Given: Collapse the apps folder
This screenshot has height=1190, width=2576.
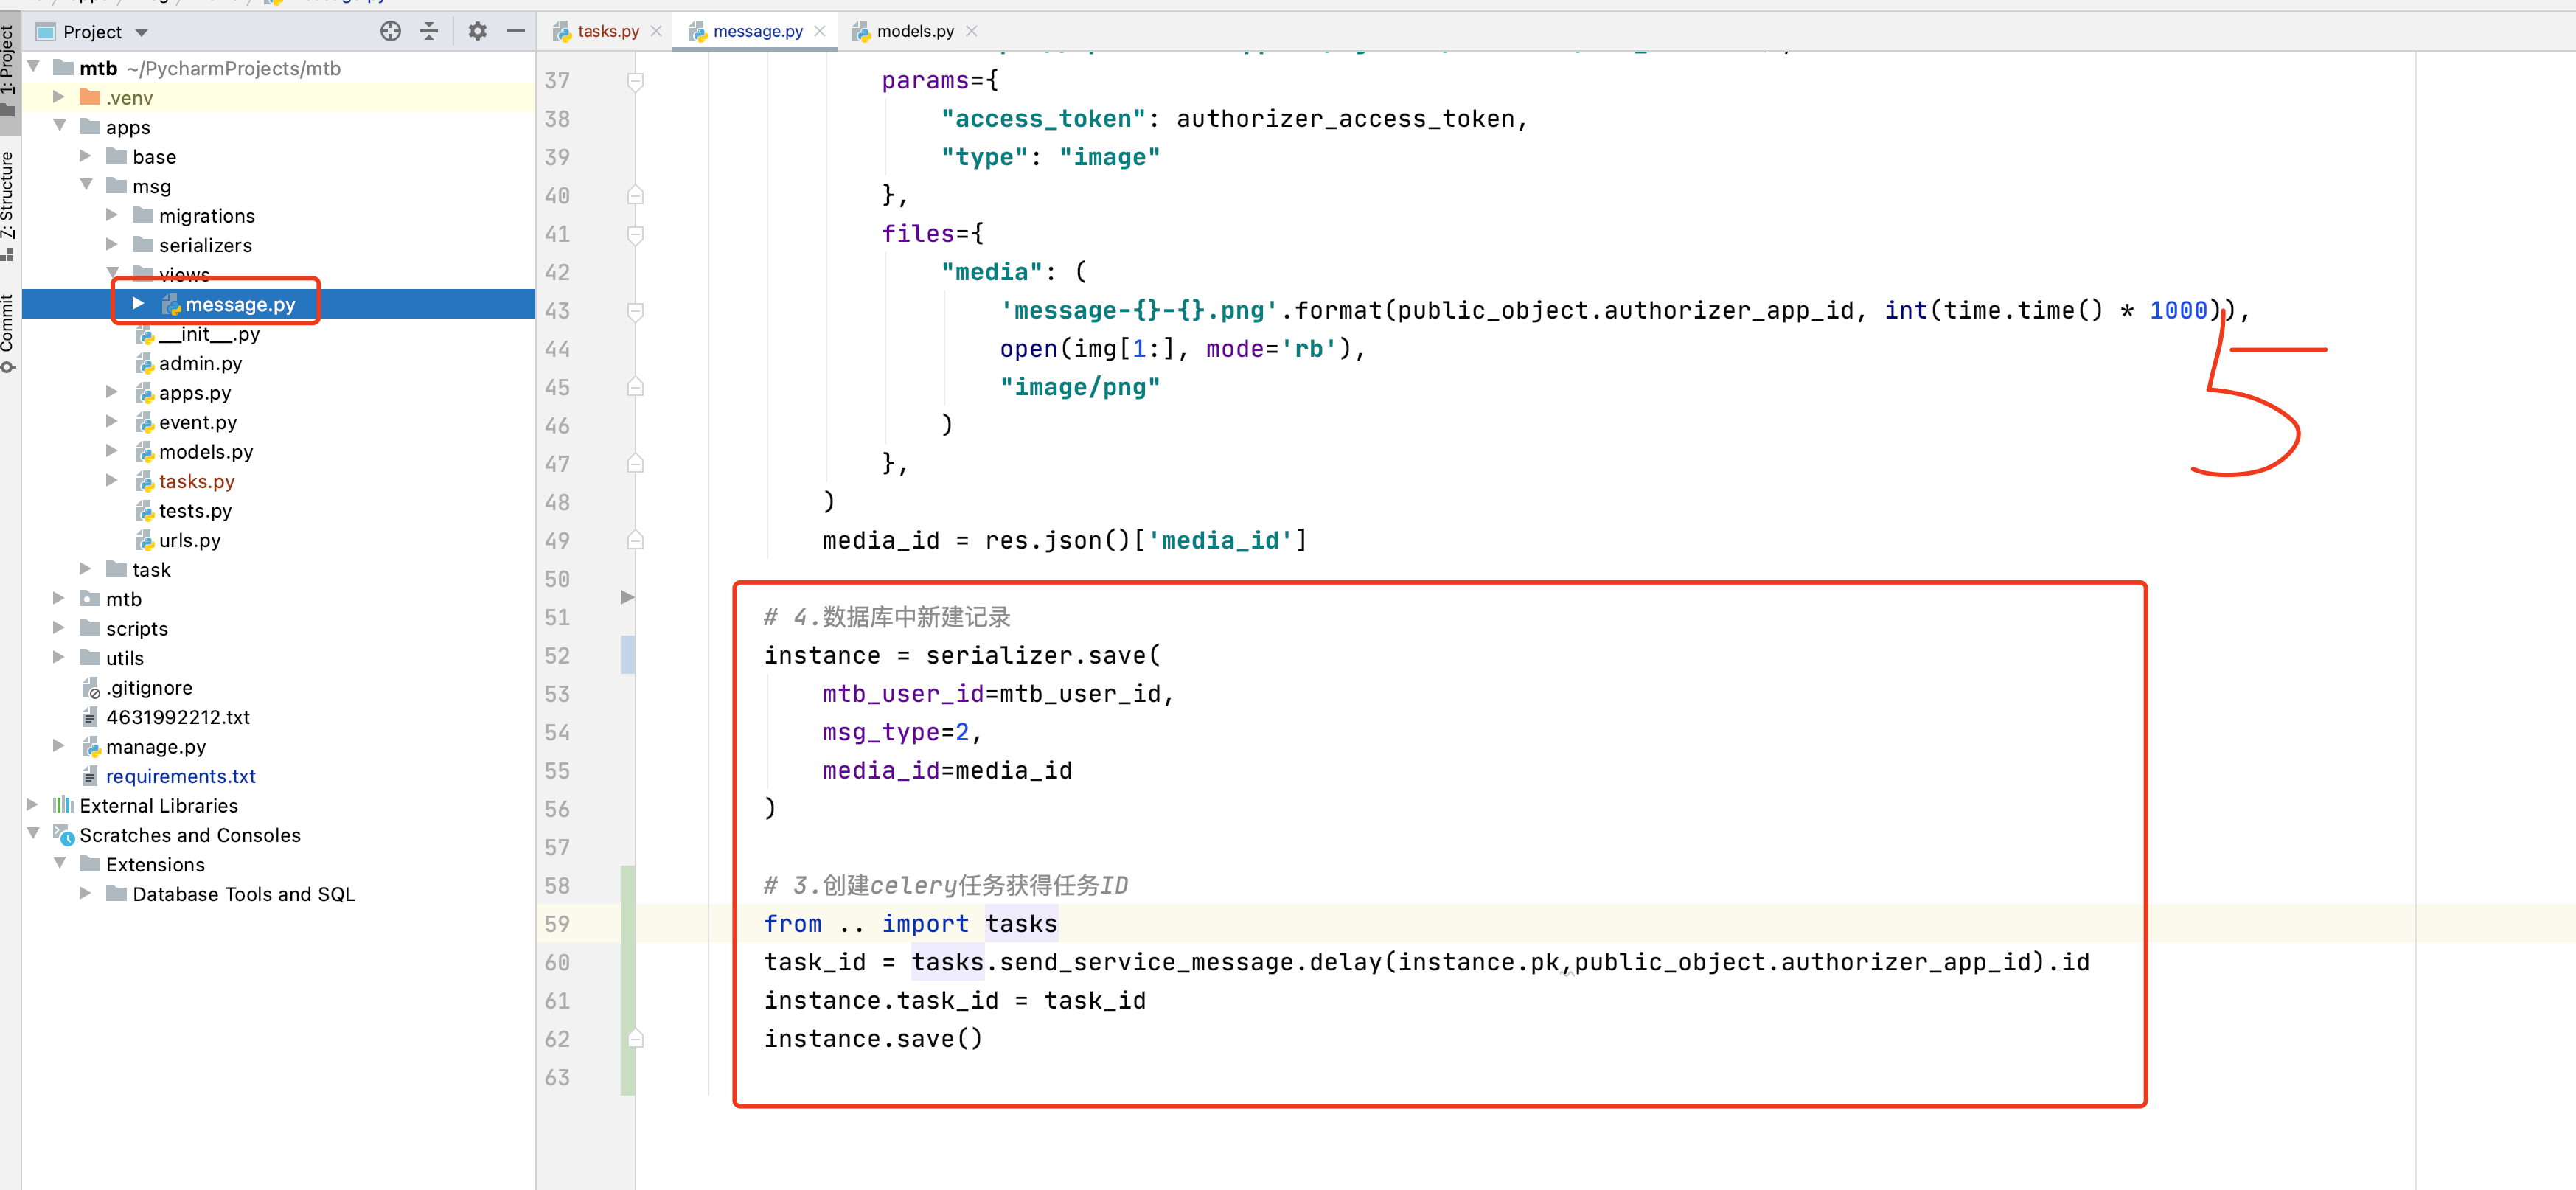Looking at the screenshot, I should click(59, 126).
